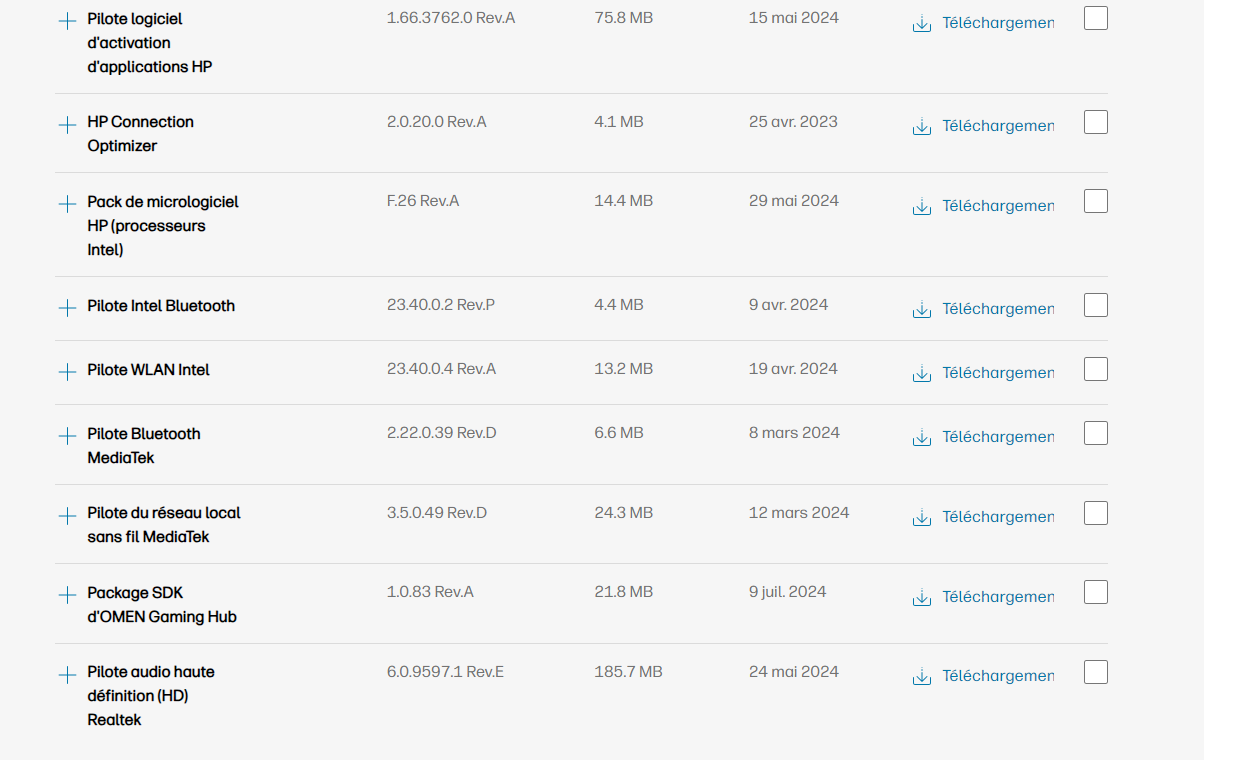Expand Pilote du réseau local sans fil MediaTek

click(x=67, y=515)
